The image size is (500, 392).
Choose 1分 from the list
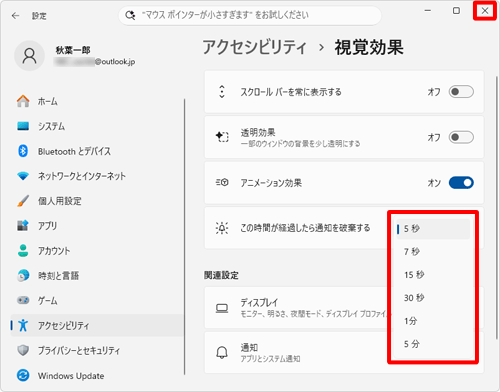click(x=433, y=321)
